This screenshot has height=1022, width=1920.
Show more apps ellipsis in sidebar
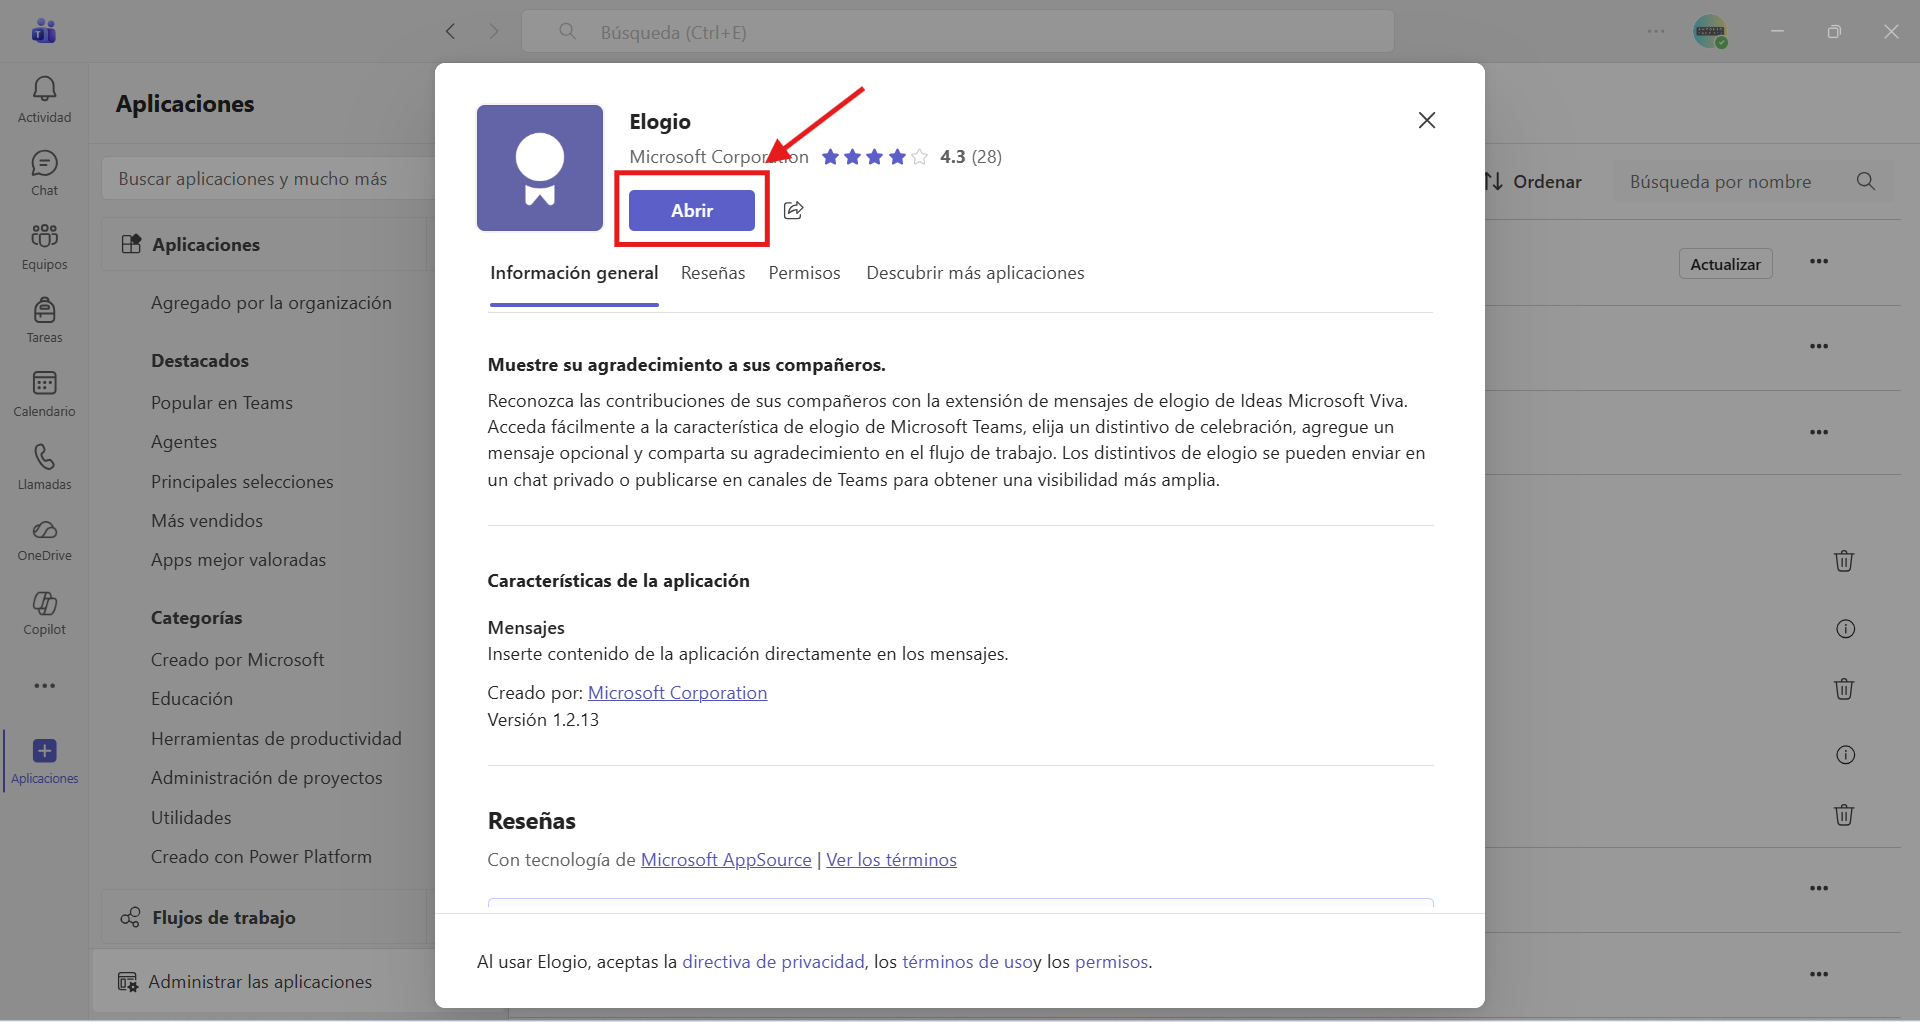pos(44,686)
